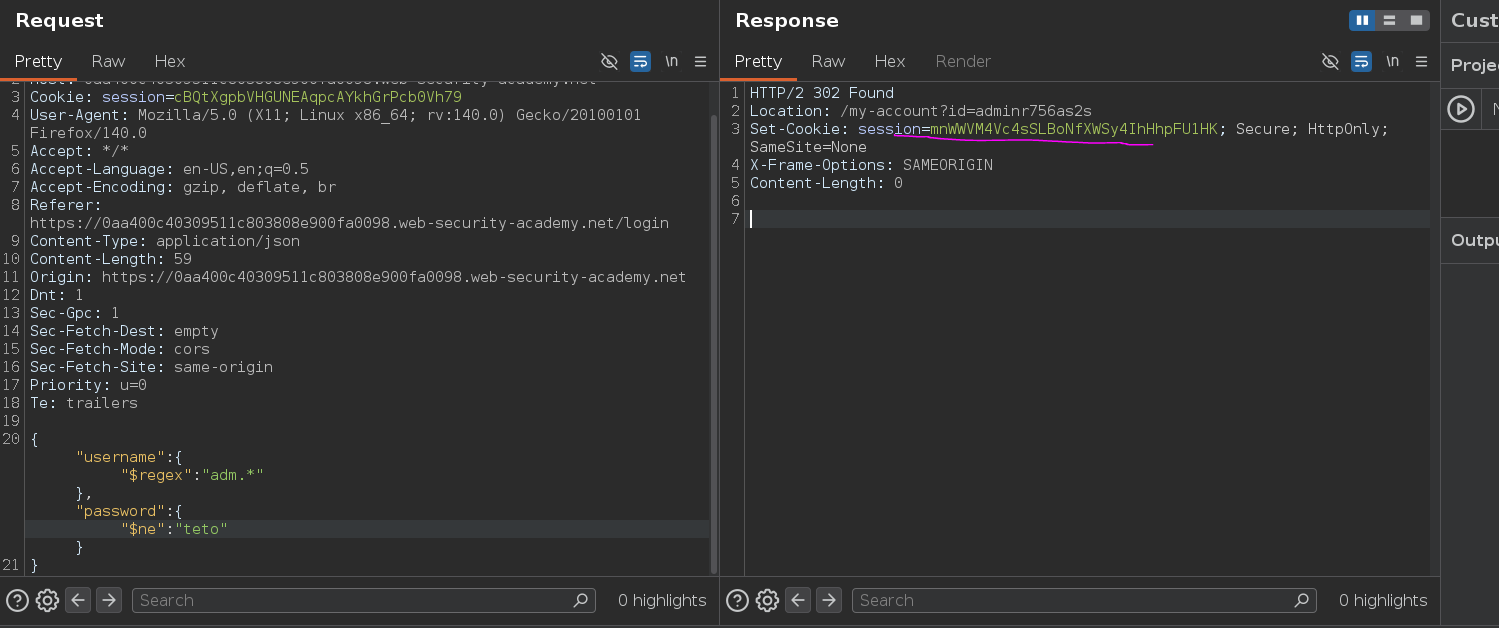Open search settings gear below Response panel
This screenshot has width=1499, height=628.
click(x=767, y=600)
